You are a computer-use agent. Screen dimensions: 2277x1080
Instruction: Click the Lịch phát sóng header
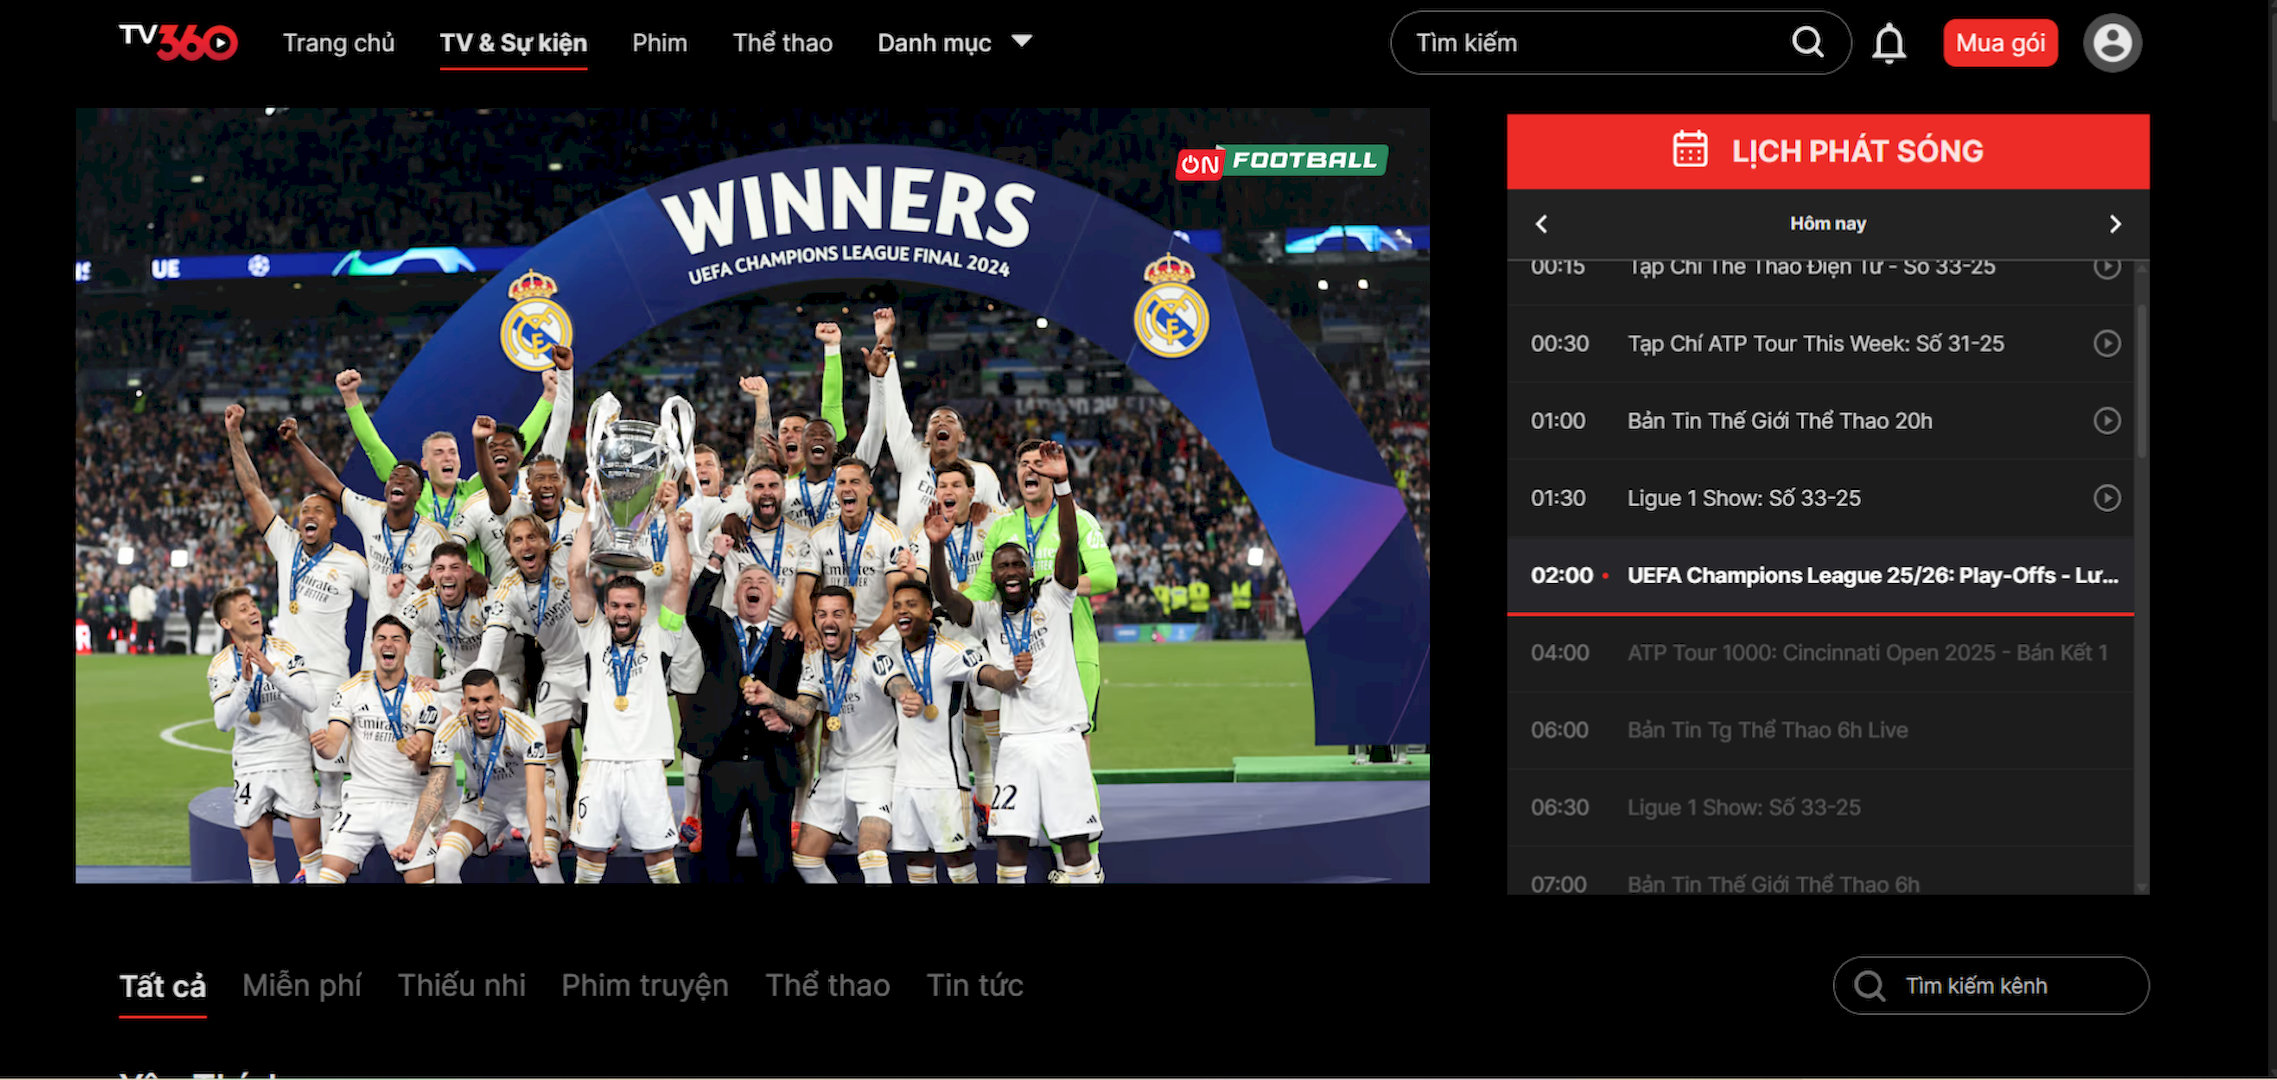point(1827,151)
